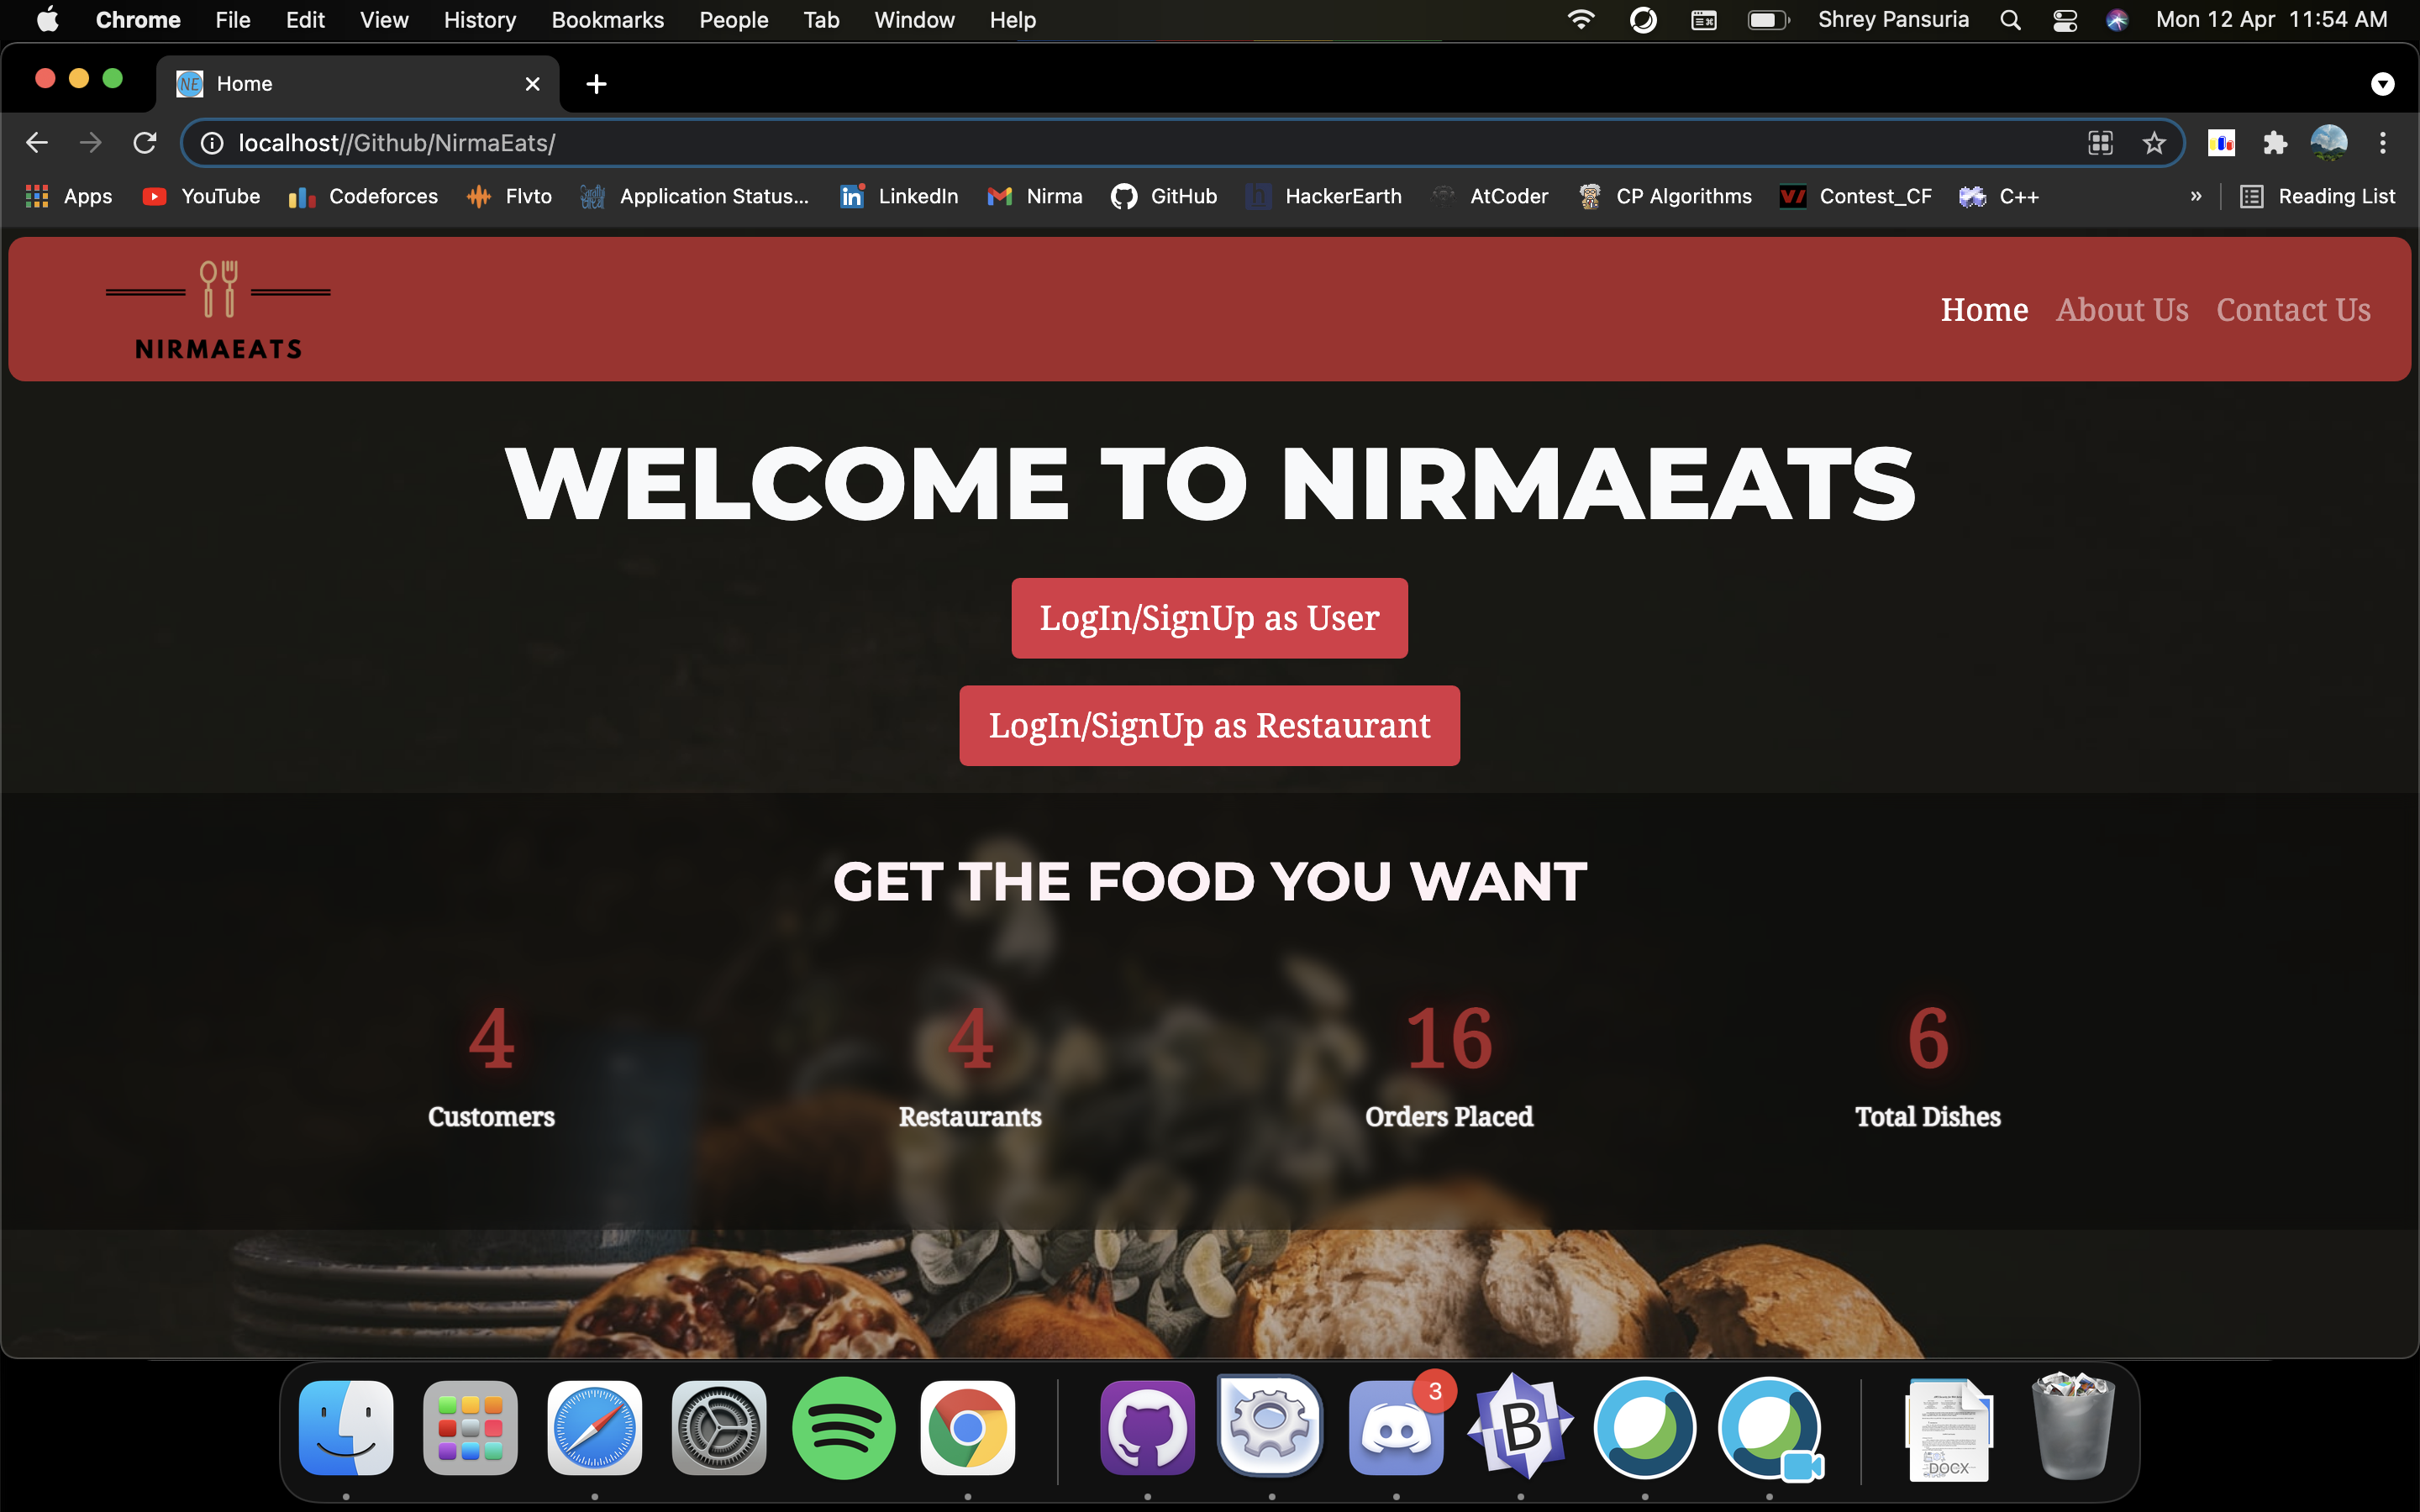
Task: Open the browser grid view icon
Action: [2102, 143]
